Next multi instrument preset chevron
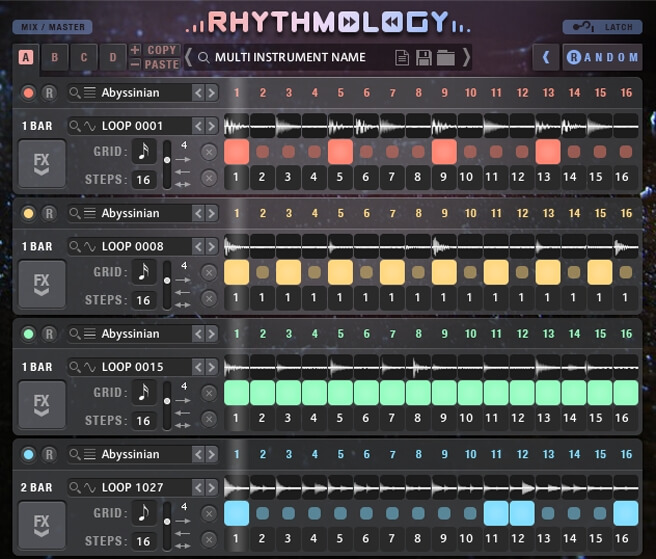The height and width of the screenshot is (559, 656). (x=466, y=57)
